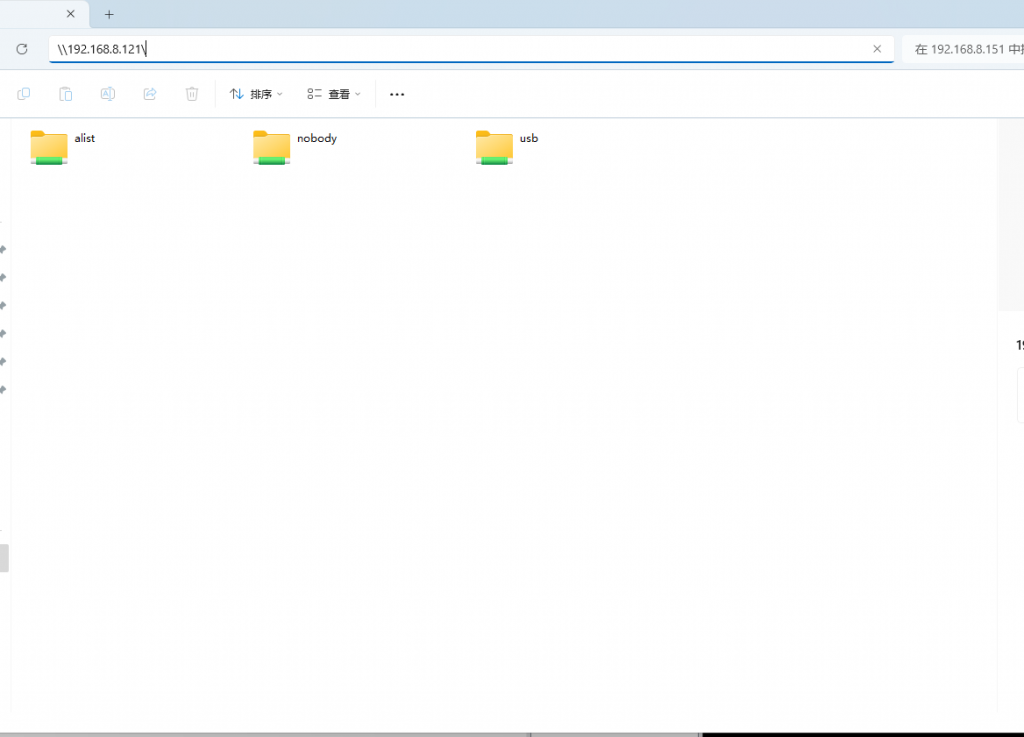Open the 排序 (Sort) dropdown

click(x=256, y=93)
